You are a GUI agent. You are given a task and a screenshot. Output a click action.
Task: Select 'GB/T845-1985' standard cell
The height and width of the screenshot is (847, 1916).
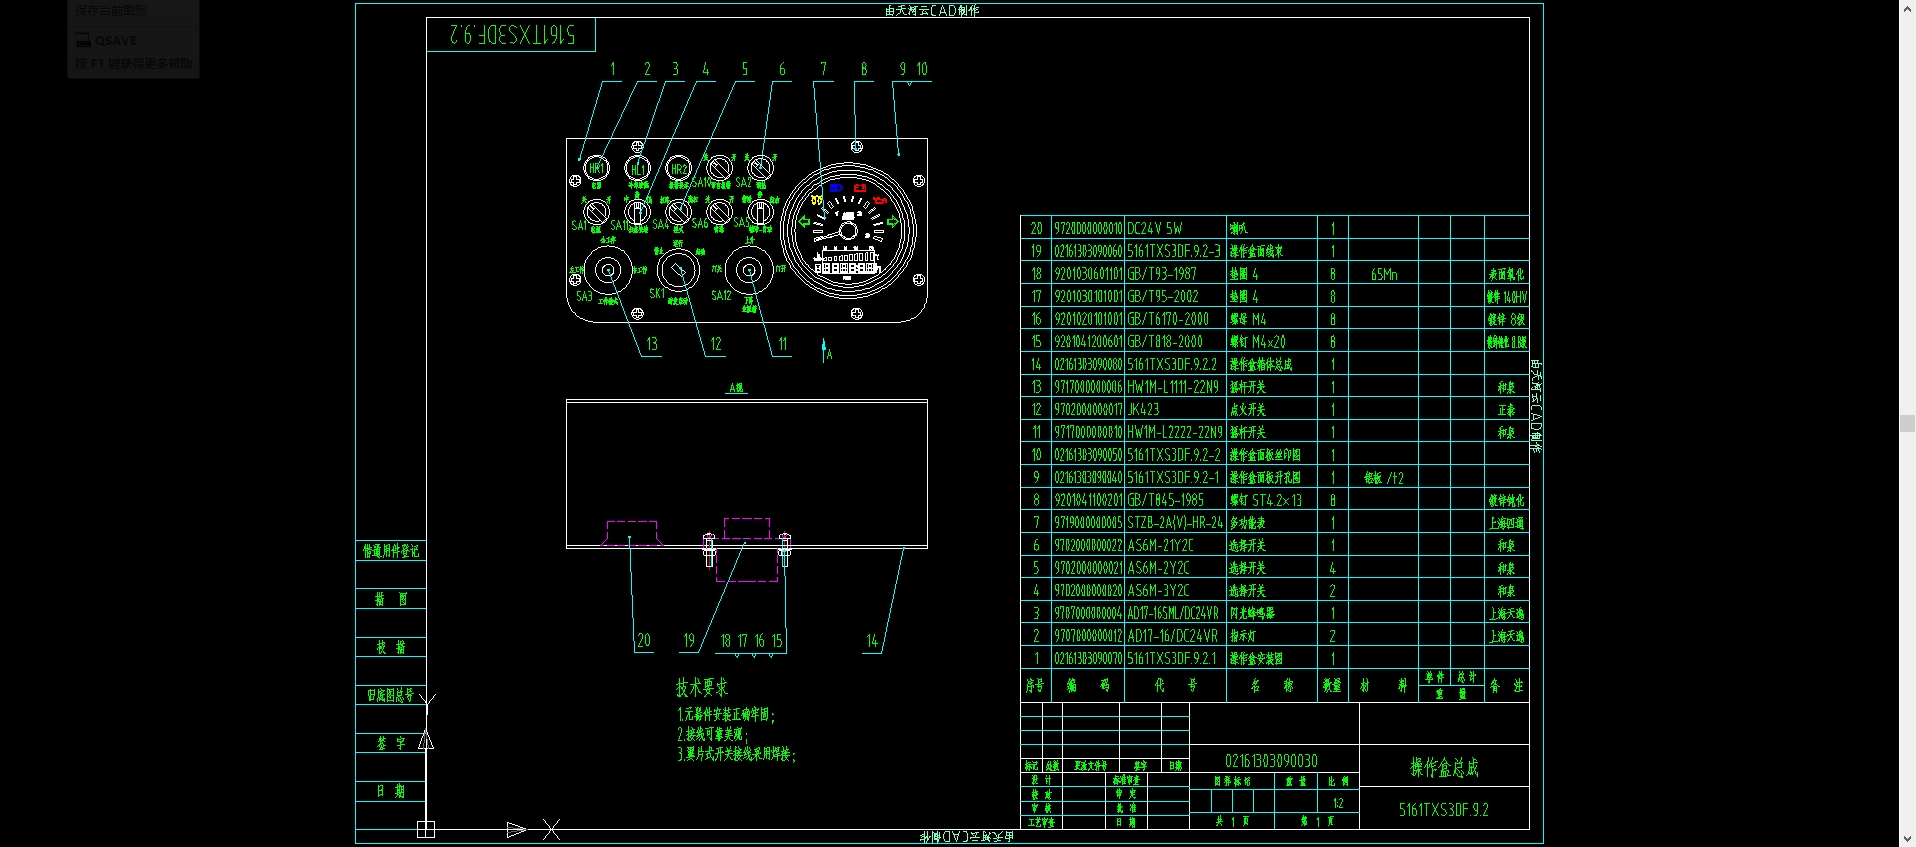pyautogui.click(x=1166, y=500)
